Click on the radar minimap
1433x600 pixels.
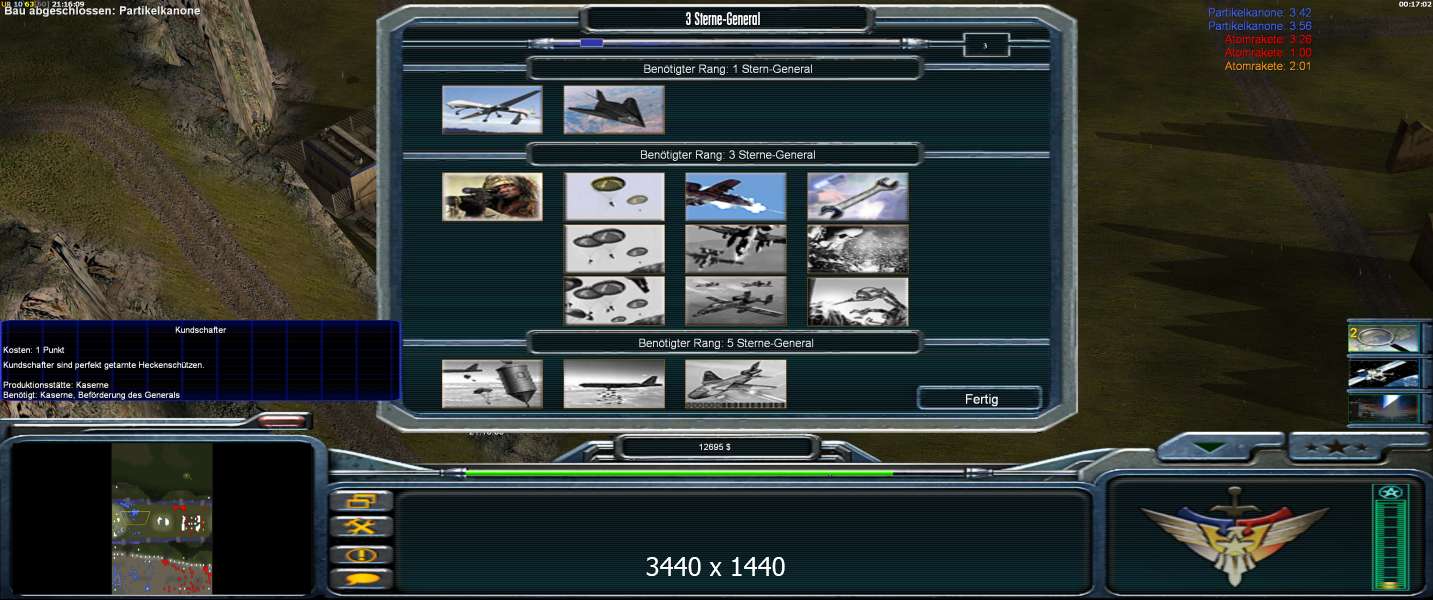(x=162, y=518)
